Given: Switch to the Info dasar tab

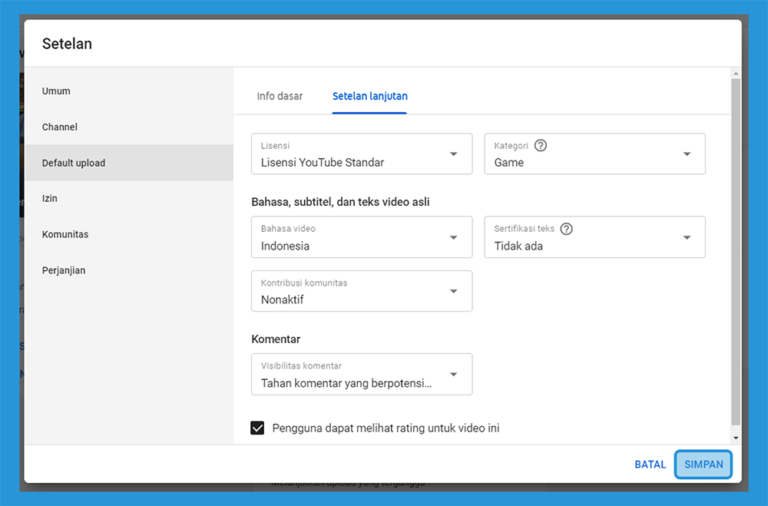Looking at the screenshot, I should point(280,96).
